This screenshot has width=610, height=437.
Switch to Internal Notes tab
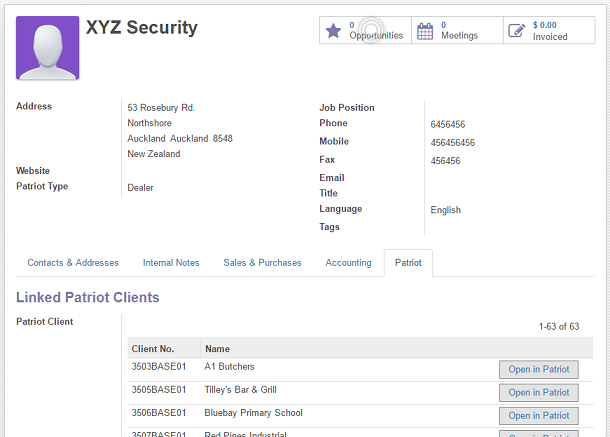pyautogui.click(x=171, y=263)
